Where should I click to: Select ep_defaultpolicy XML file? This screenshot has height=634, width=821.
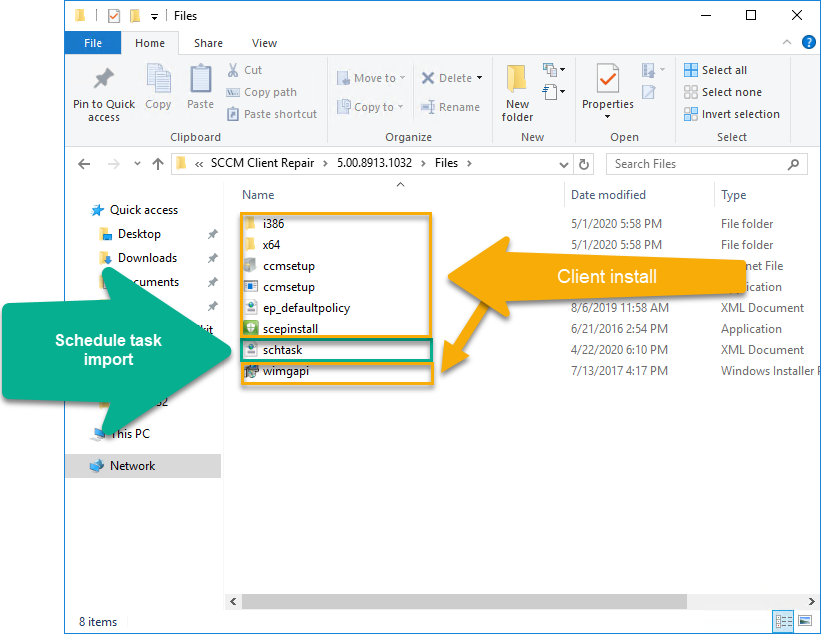point(306,308)
